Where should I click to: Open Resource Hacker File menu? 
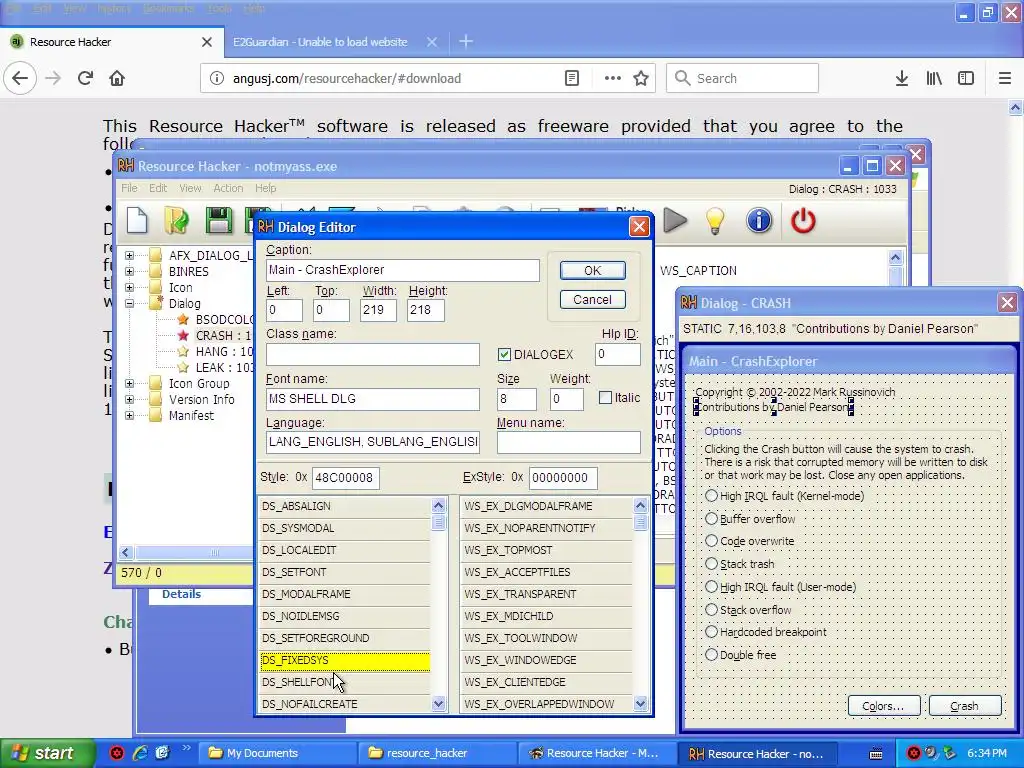129,188
